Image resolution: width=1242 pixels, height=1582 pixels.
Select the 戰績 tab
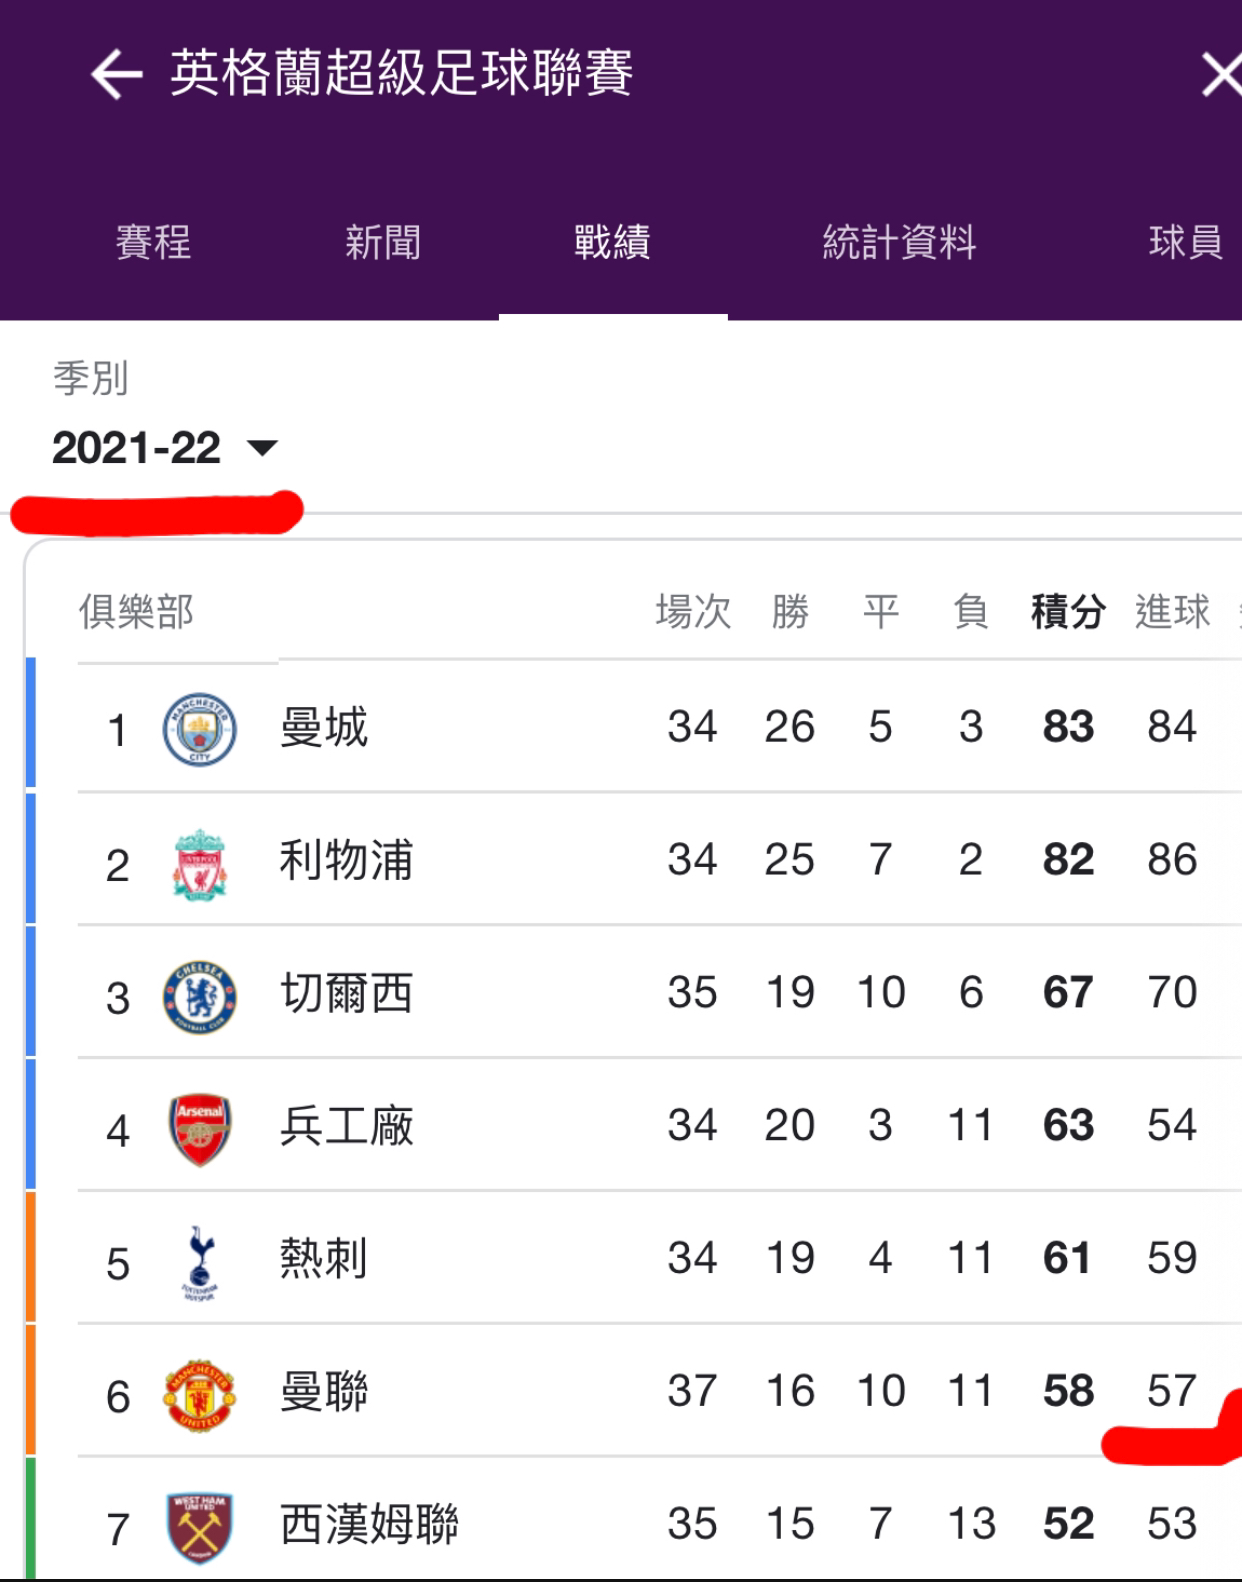pyautogui.click(x=613, y=242)
